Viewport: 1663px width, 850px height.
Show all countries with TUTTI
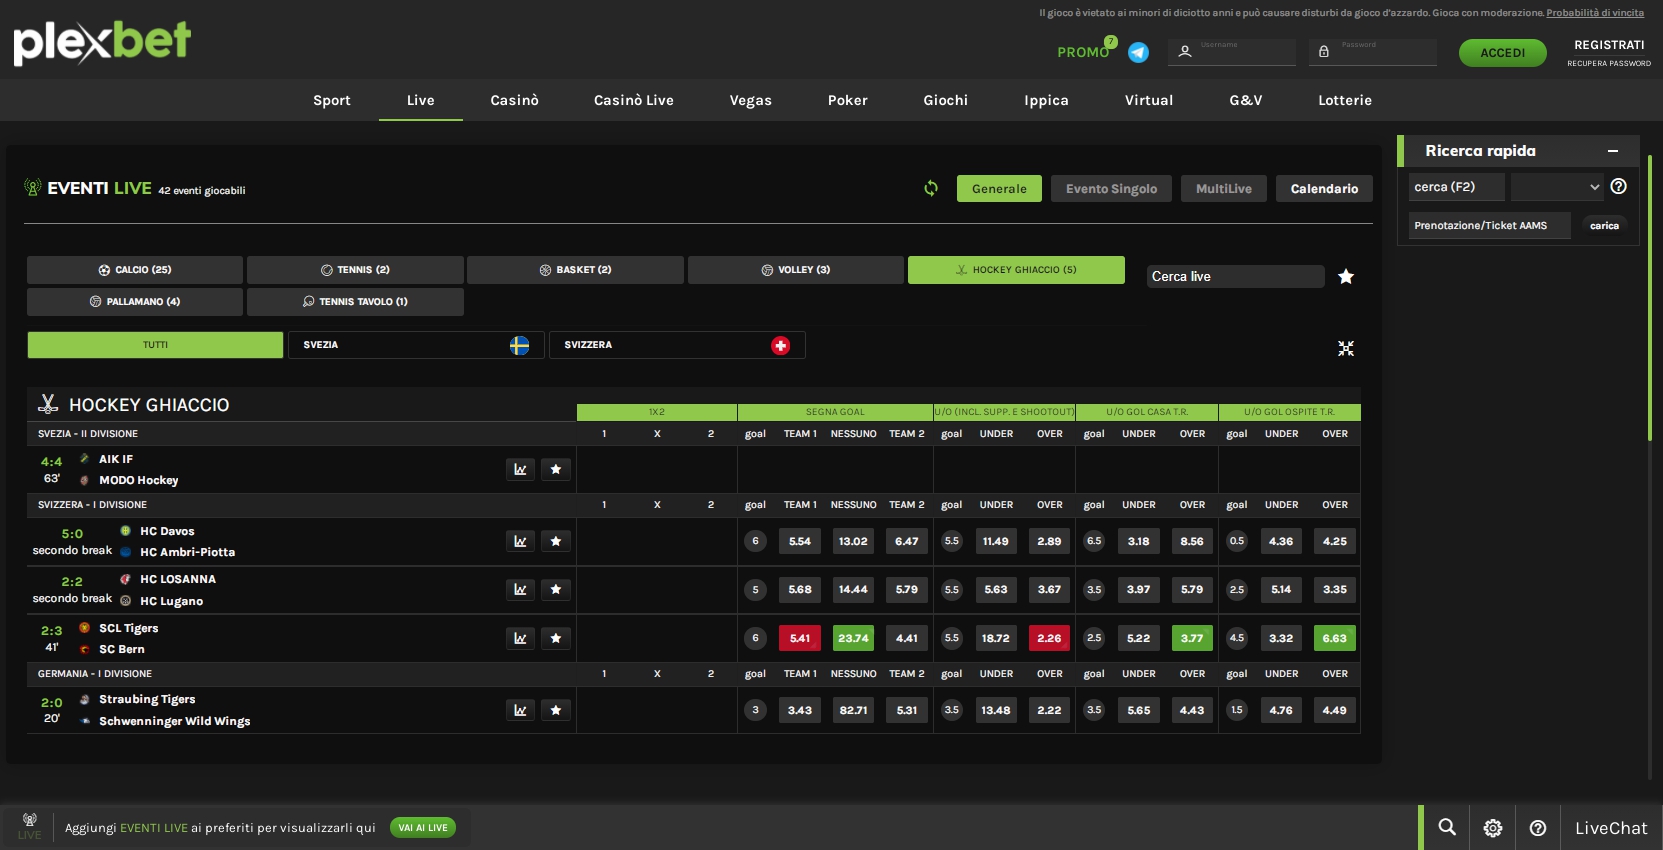(x=155, y=345)
